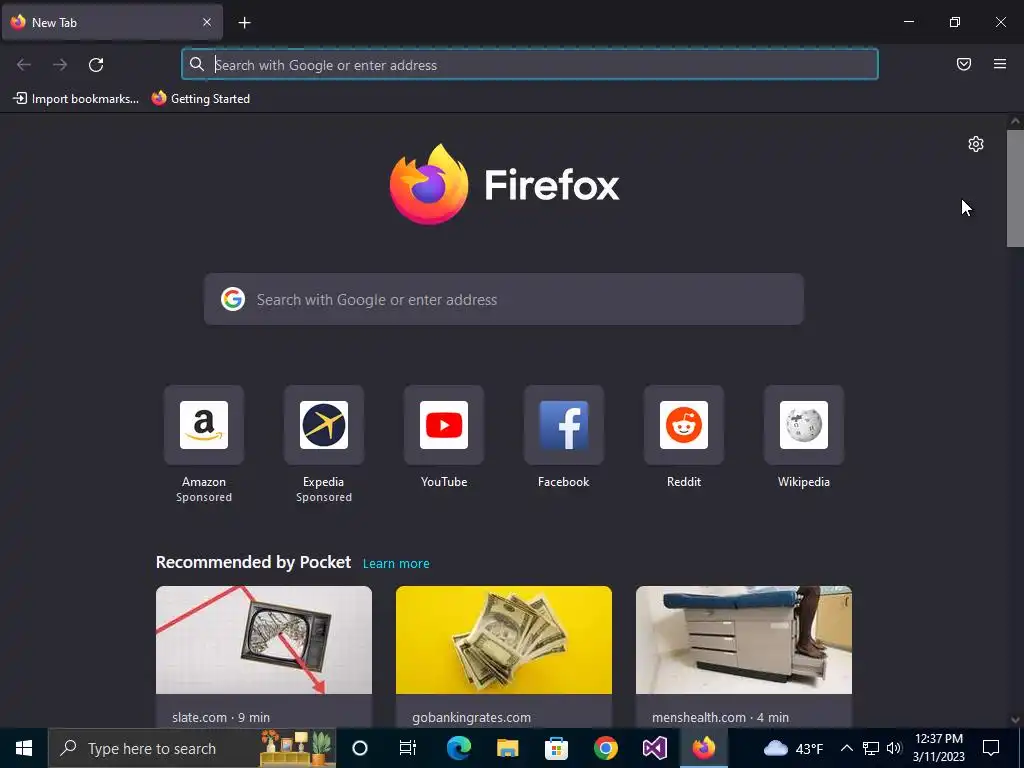The width and height of the screenshot is (1024, 768).
Task: Open Cortana circle icon in taskbar
Action: point(360,748)
